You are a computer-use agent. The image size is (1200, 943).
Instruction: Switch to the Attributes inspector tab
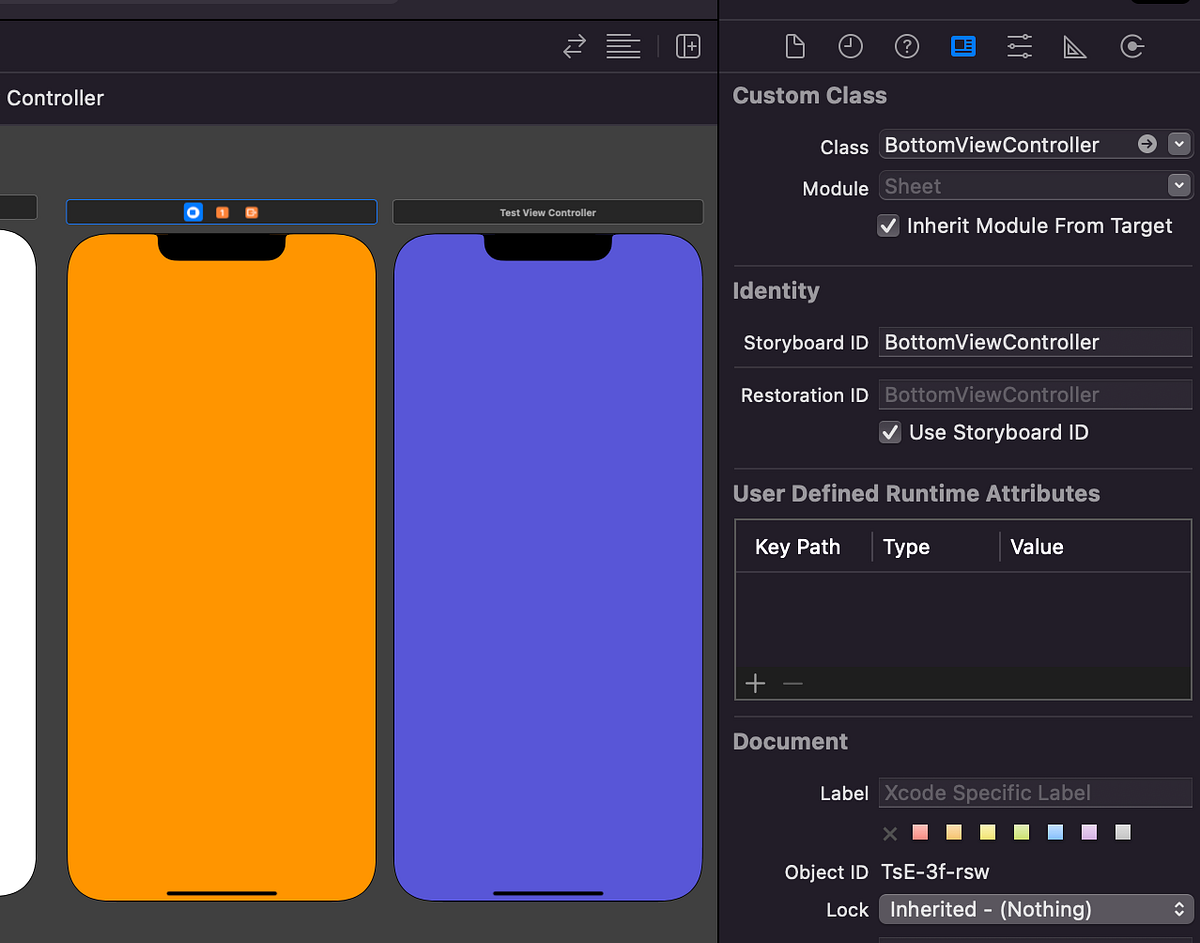1019,46
